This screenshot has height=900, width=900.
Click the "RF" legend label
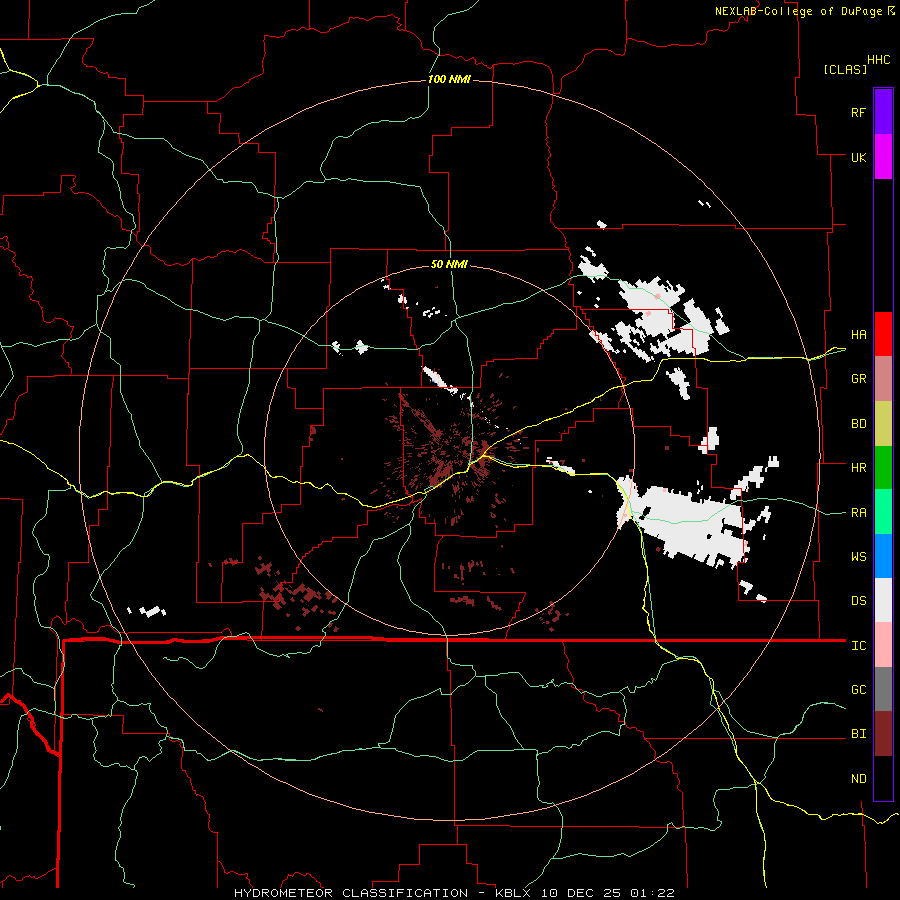(x=859, y=112)
